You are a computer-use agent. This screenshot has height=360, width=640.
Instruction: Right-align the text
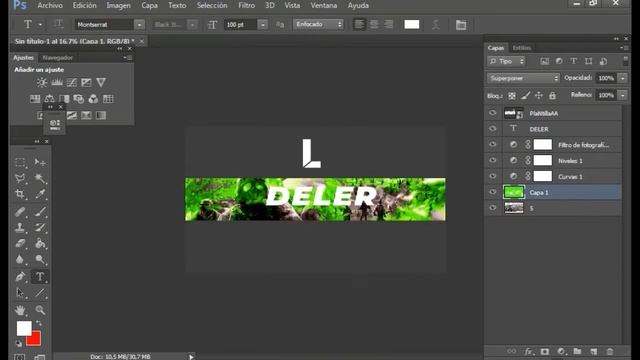coord(389,24)
